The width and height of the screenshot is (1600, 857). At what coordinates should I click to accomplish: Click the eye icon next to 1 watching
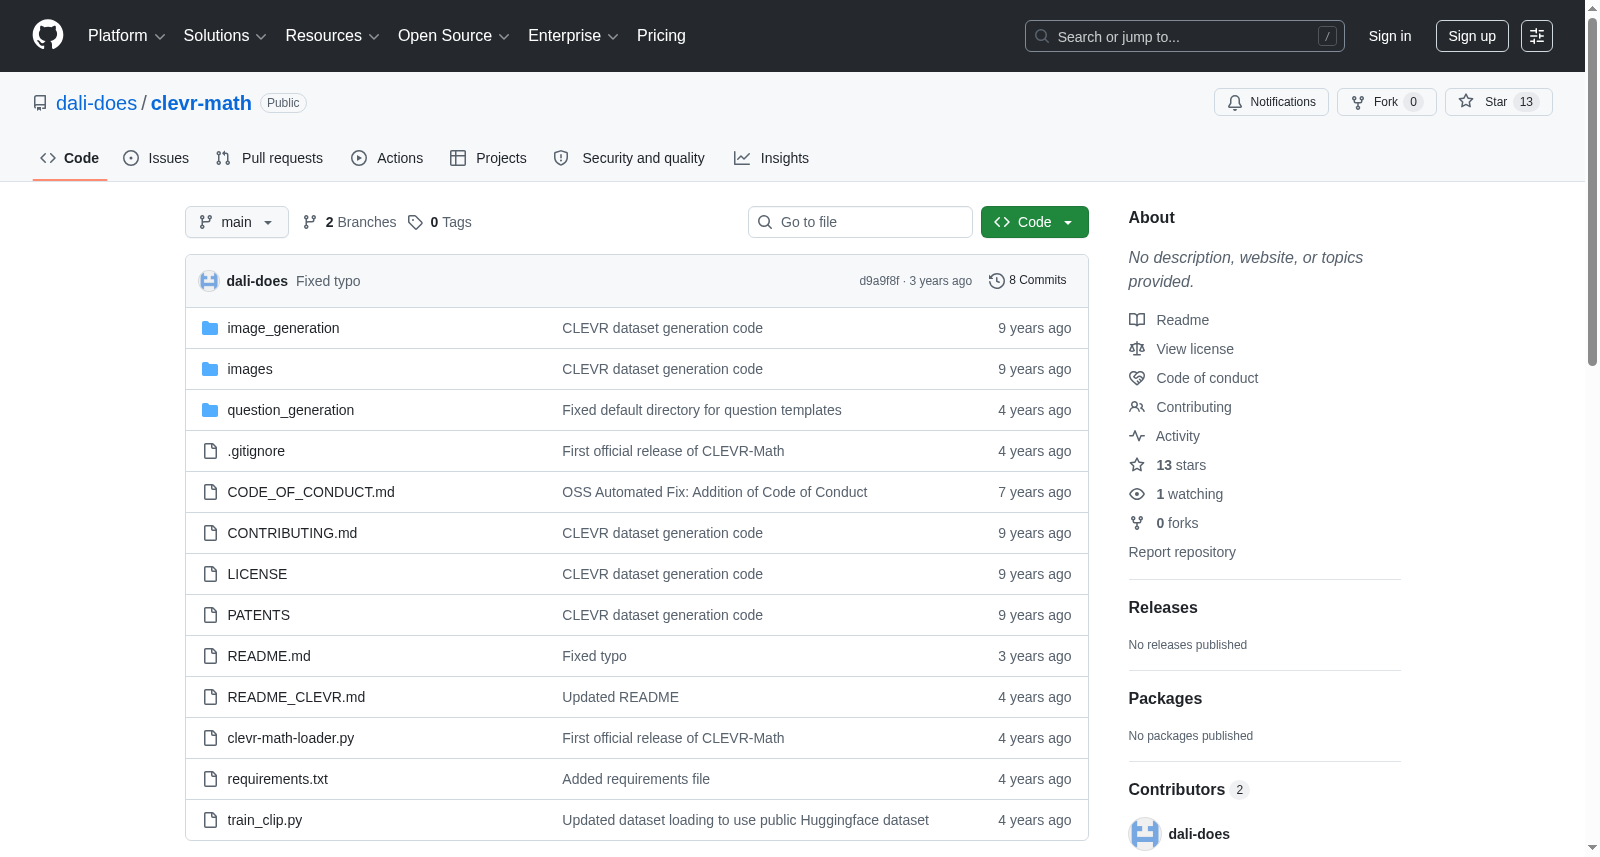1137,494
